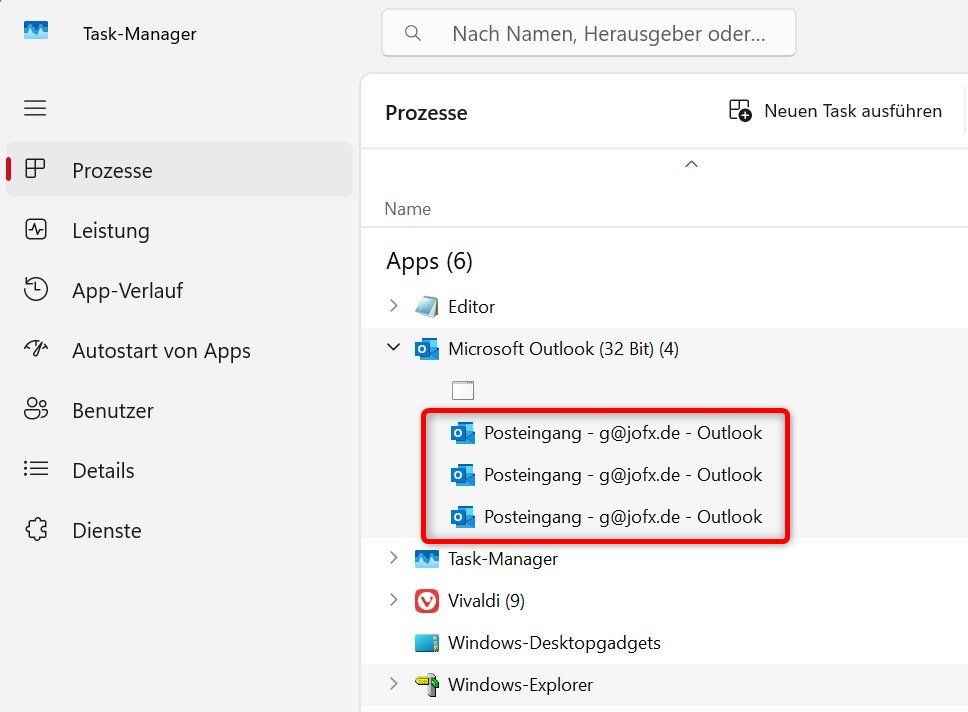This screenshot has height=712, width=968.
Task: Select the first Posteingang Outlook entry
Action: [x=622, y=433]
